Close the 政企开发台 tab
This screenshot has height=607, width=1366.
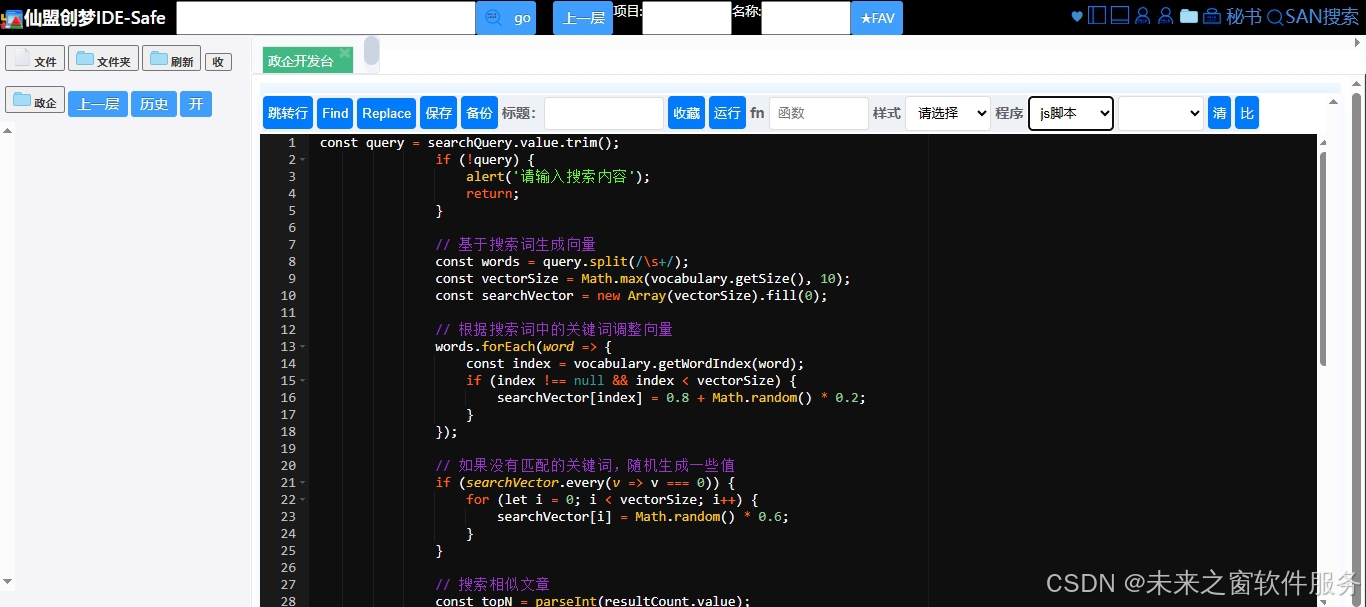[345, 53]
